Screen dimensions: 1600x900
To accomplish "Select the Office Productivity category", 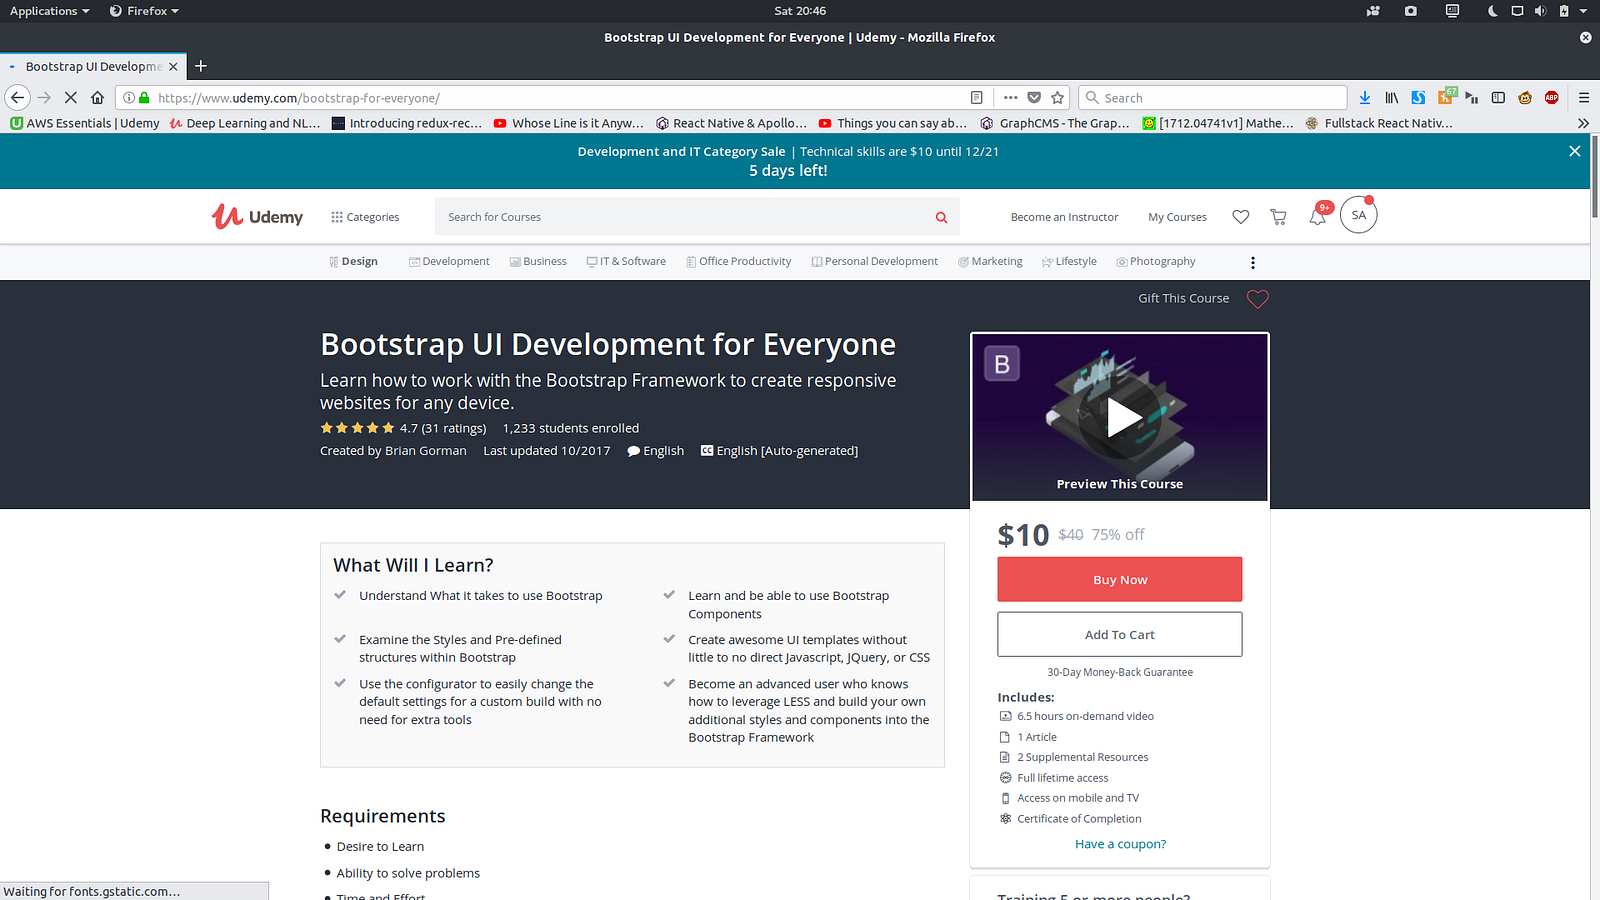I will pyautogui.click(x=739, y=262).
